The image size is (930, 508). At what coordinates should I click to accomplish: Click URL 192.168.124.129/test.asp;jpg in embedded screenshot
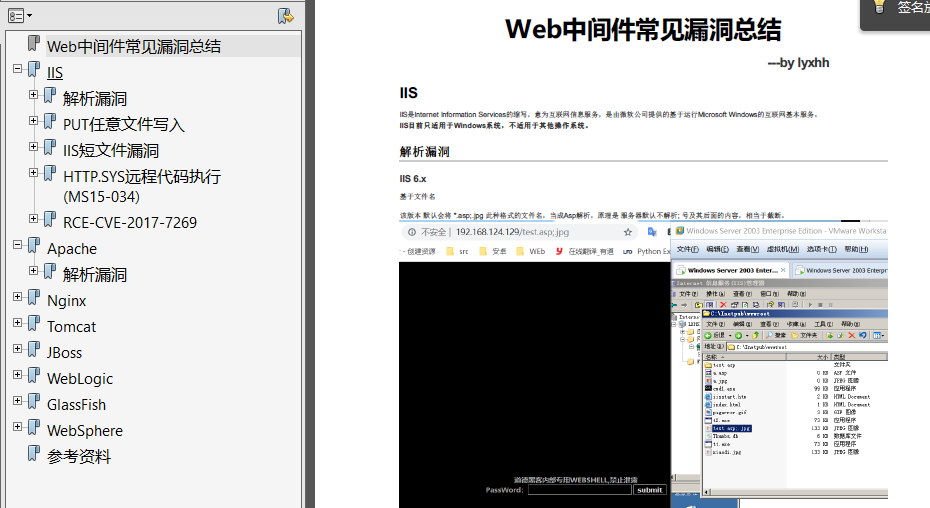[512, 232]
